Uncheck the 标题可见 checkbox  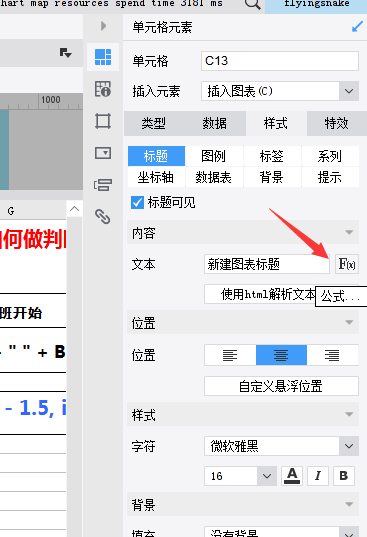(x=137, y=202)
